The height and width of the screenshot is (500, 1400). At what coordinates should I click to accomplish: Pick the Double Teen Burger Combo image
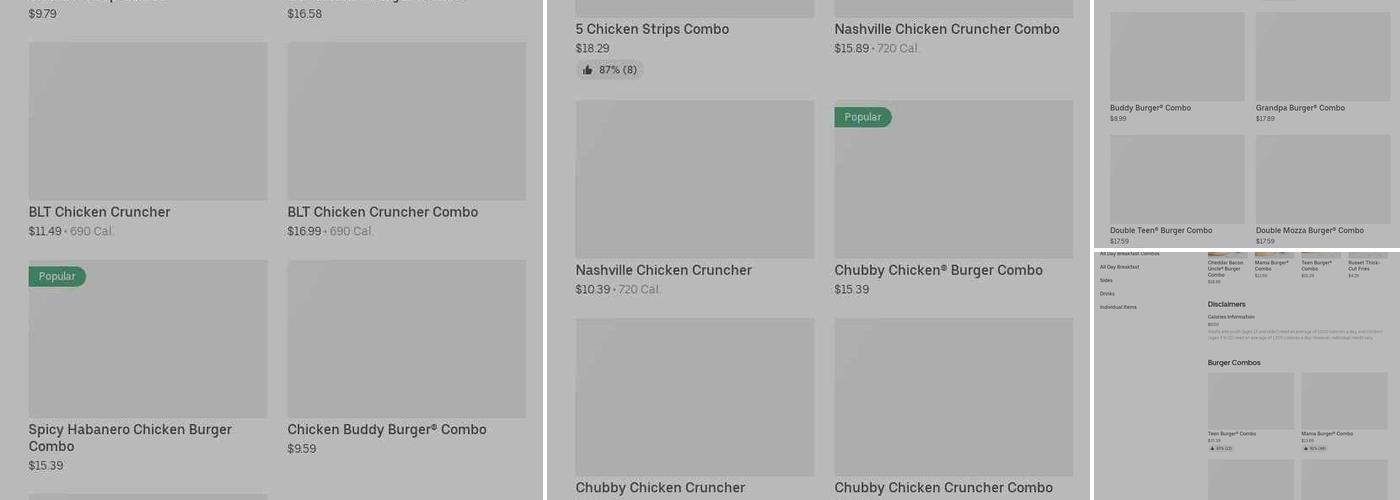pos(1177,179)
